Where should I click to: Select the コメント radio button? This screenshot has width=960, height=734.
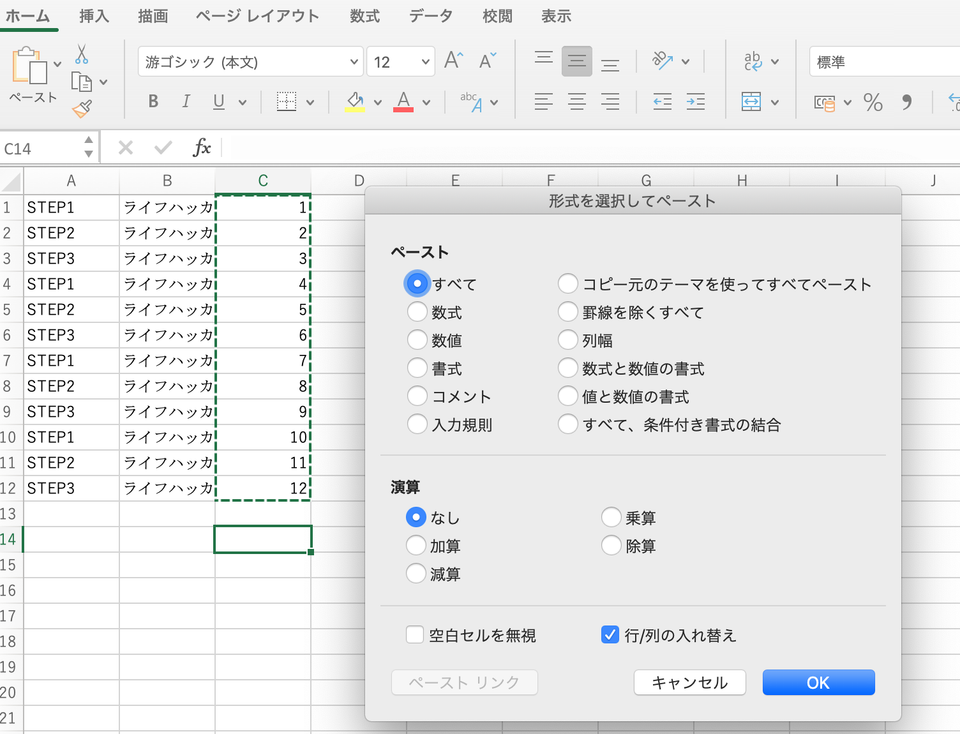click(417, 396)
